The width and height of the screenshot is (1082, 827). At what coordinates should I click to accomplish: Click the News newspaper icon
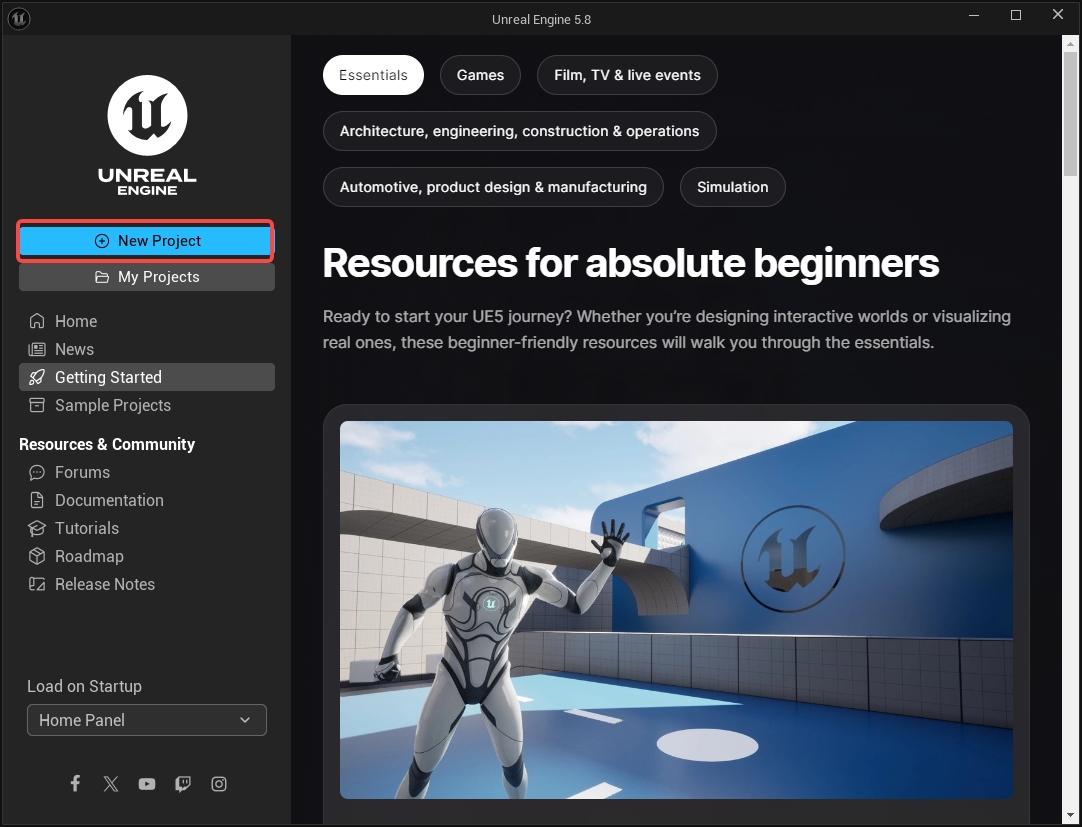[x=37, y=349]
